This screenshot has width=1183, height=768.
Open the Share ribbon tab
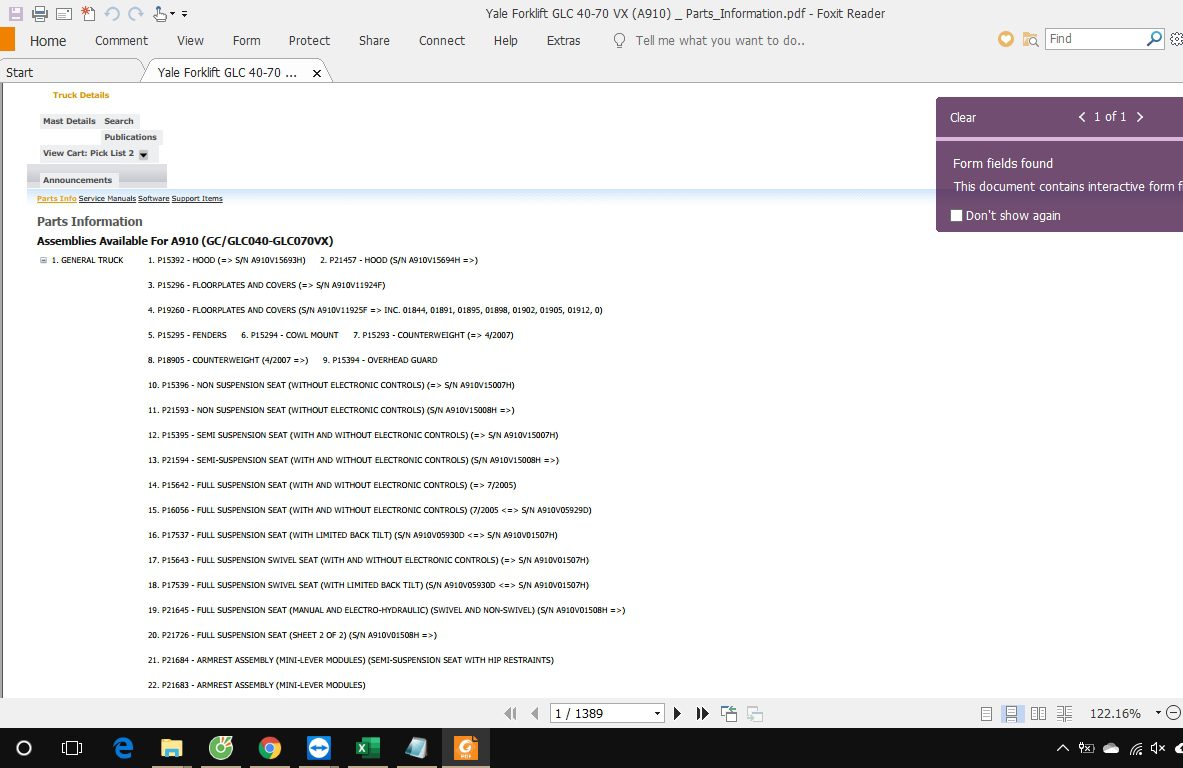tap(374, 41)
